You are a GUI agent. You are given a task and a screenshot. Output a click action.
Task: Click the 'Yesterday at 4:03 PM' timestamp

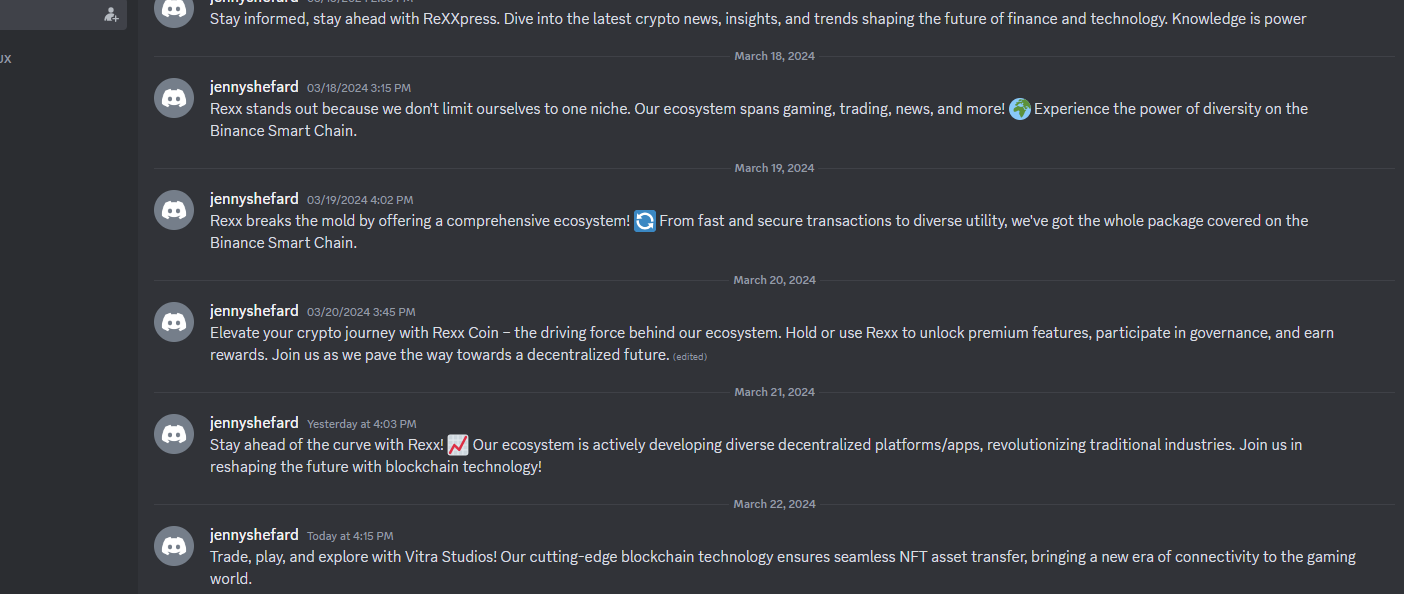tap(362, 424)
